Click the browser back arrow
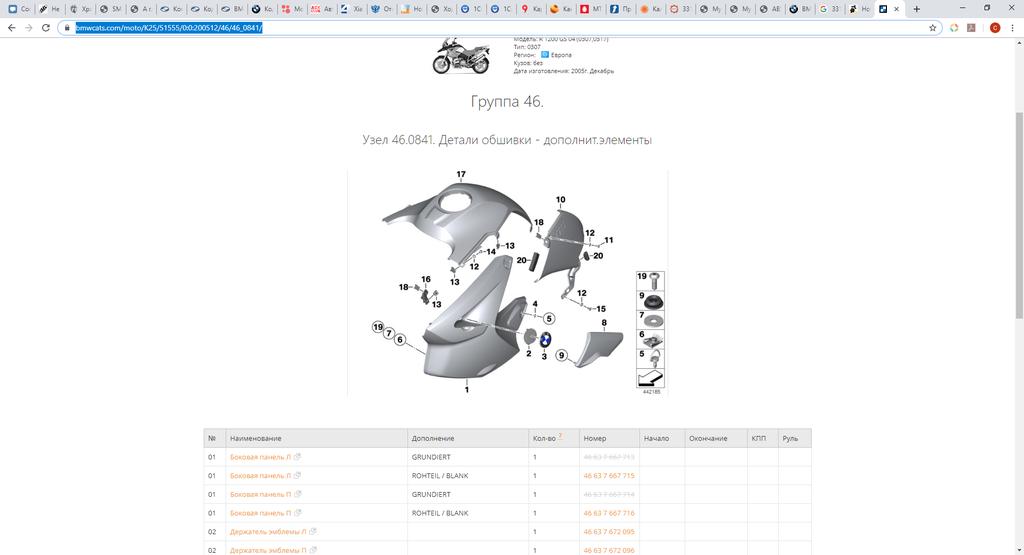 [x=11, y=28]
